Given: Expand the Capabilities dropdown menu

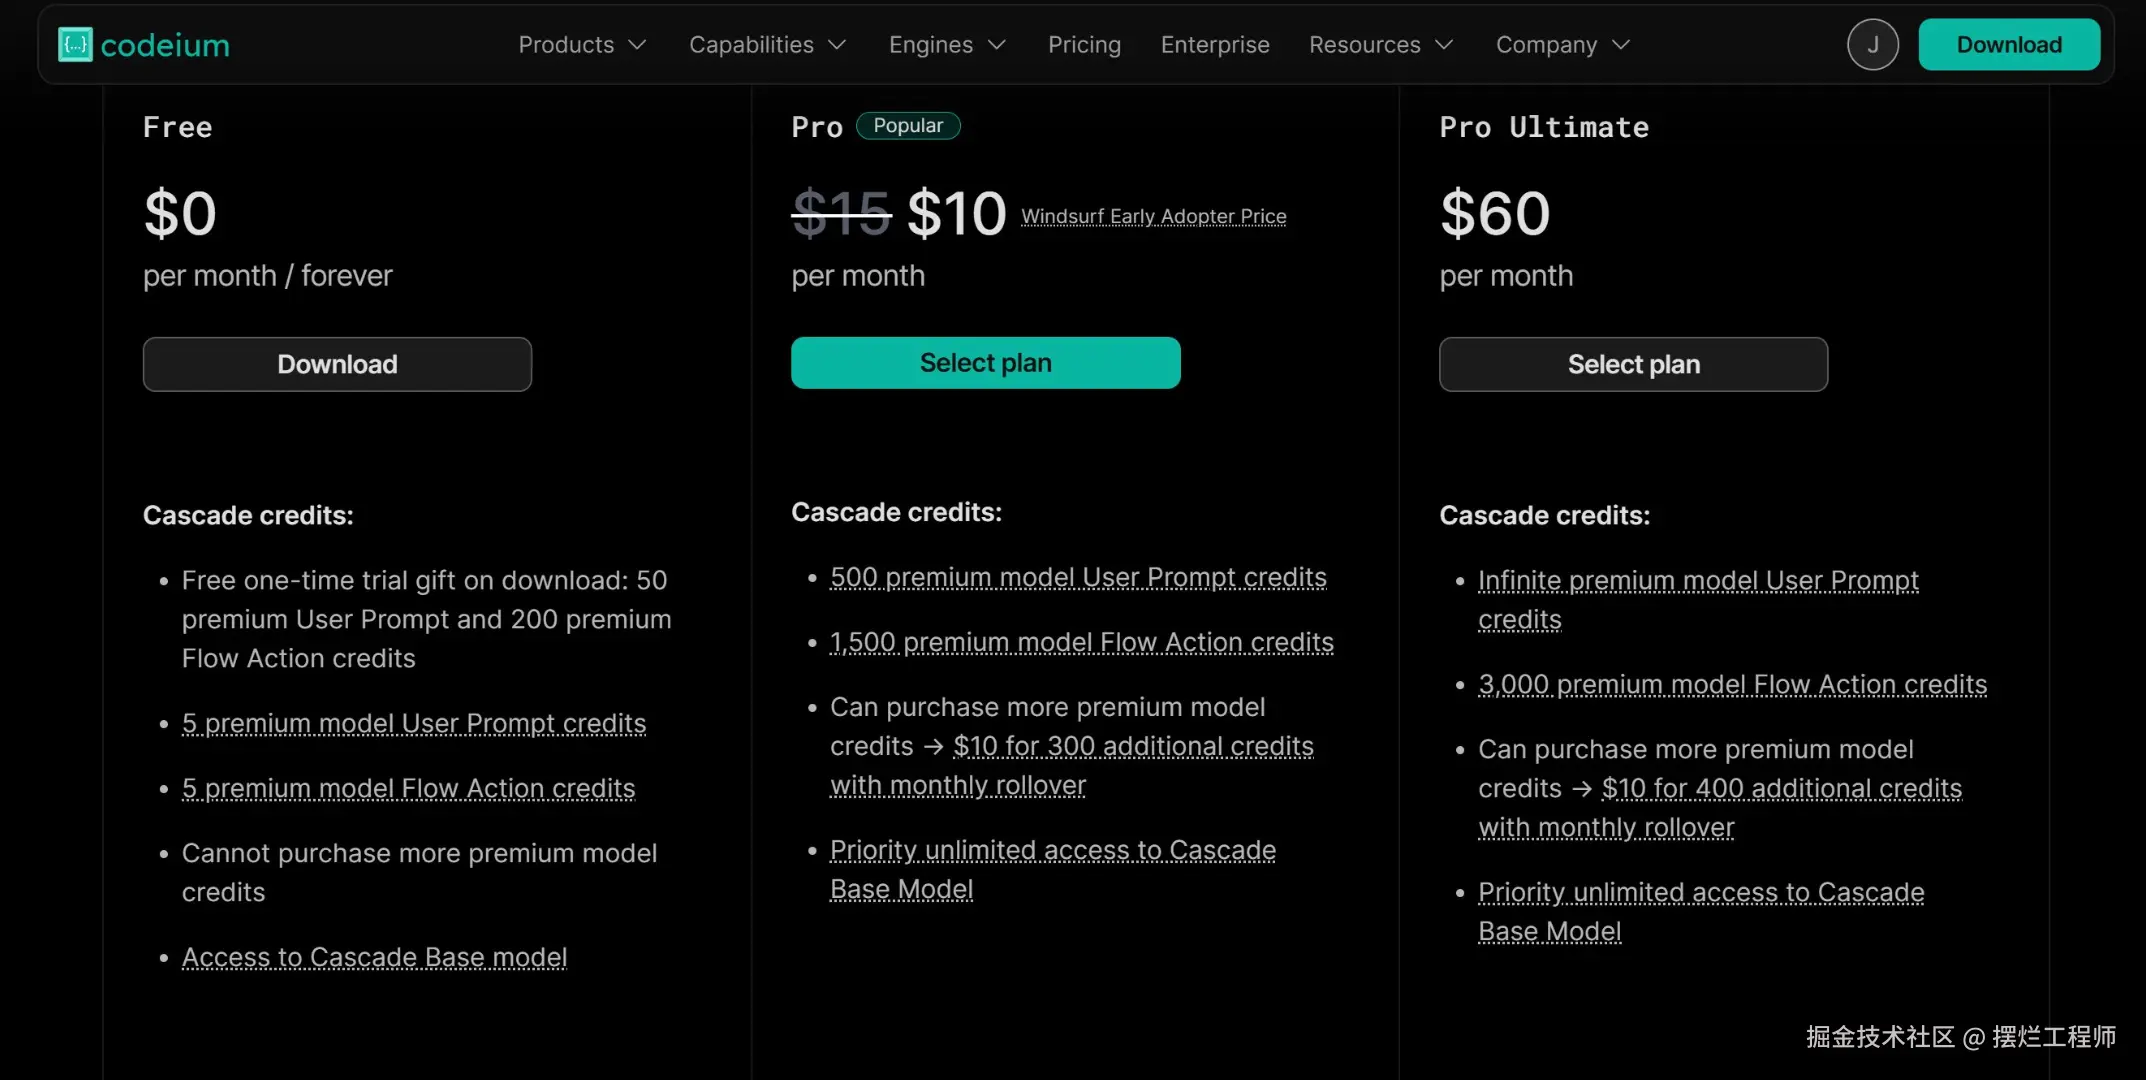Looking at the screenshot, I should coord(767,45).
